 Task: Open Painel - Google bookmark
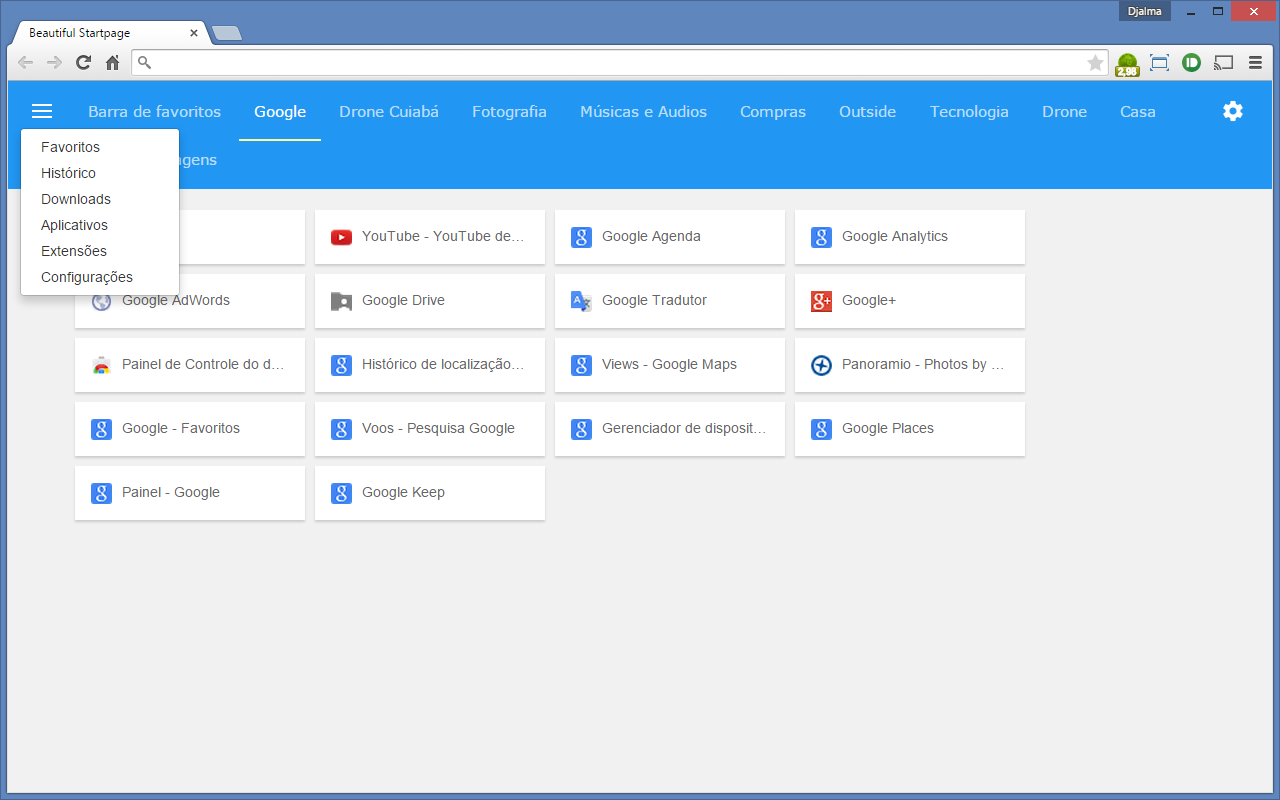tap(190, 493)
